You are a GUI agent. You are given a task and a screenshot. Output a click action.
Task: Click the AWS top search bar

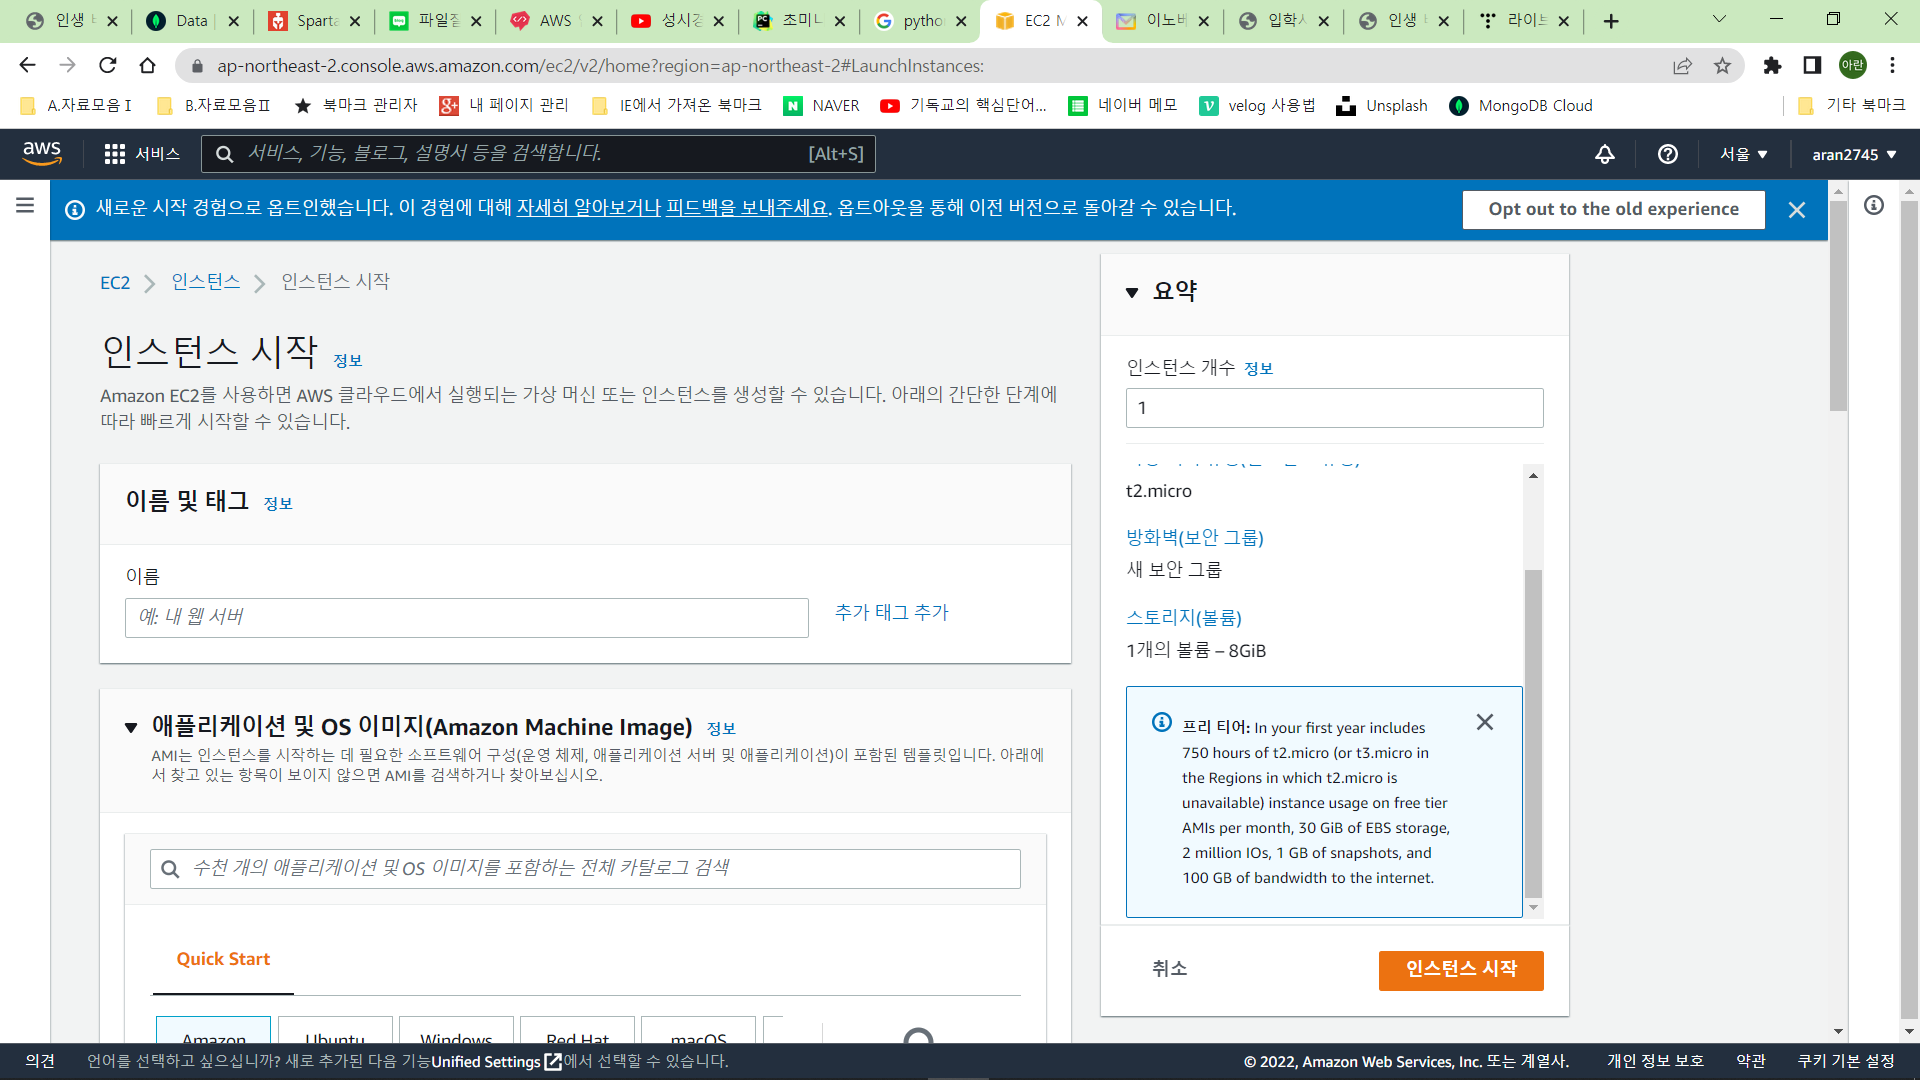coord(538,154)
